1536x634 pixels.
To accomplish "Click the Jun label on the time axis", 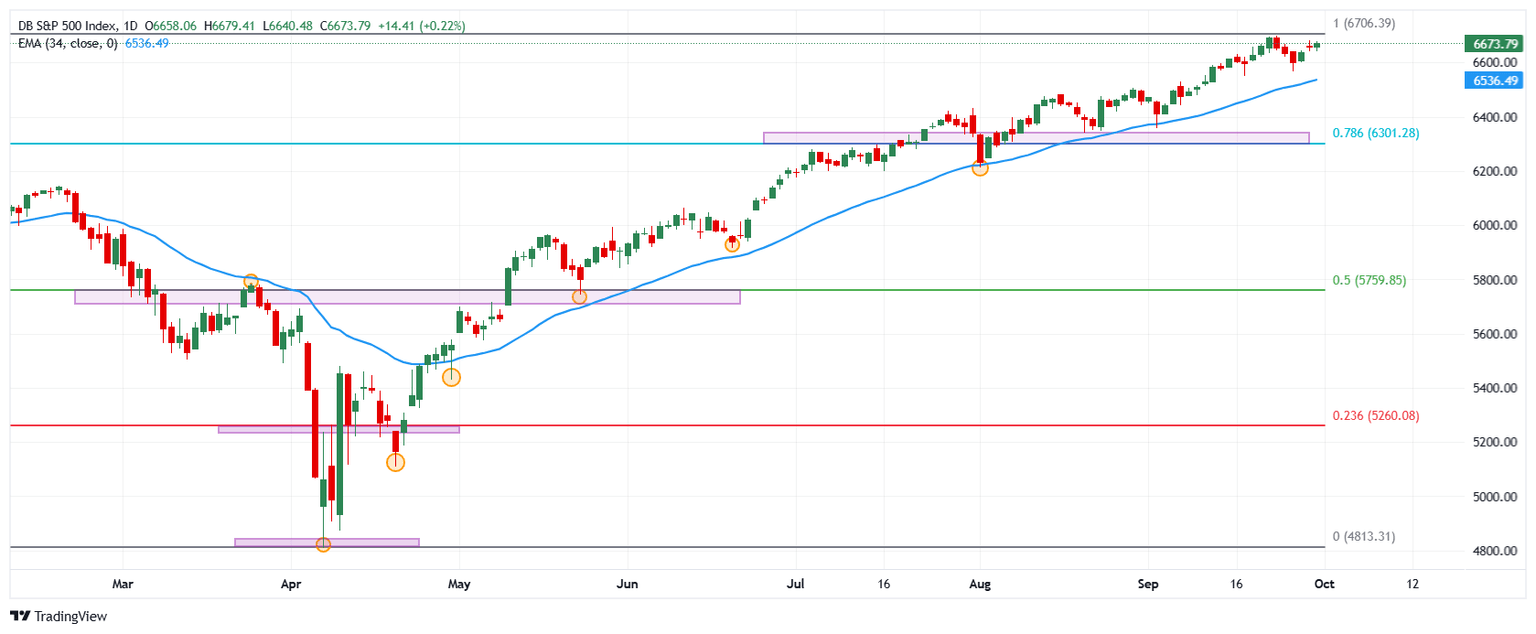I will click(627, 584).
